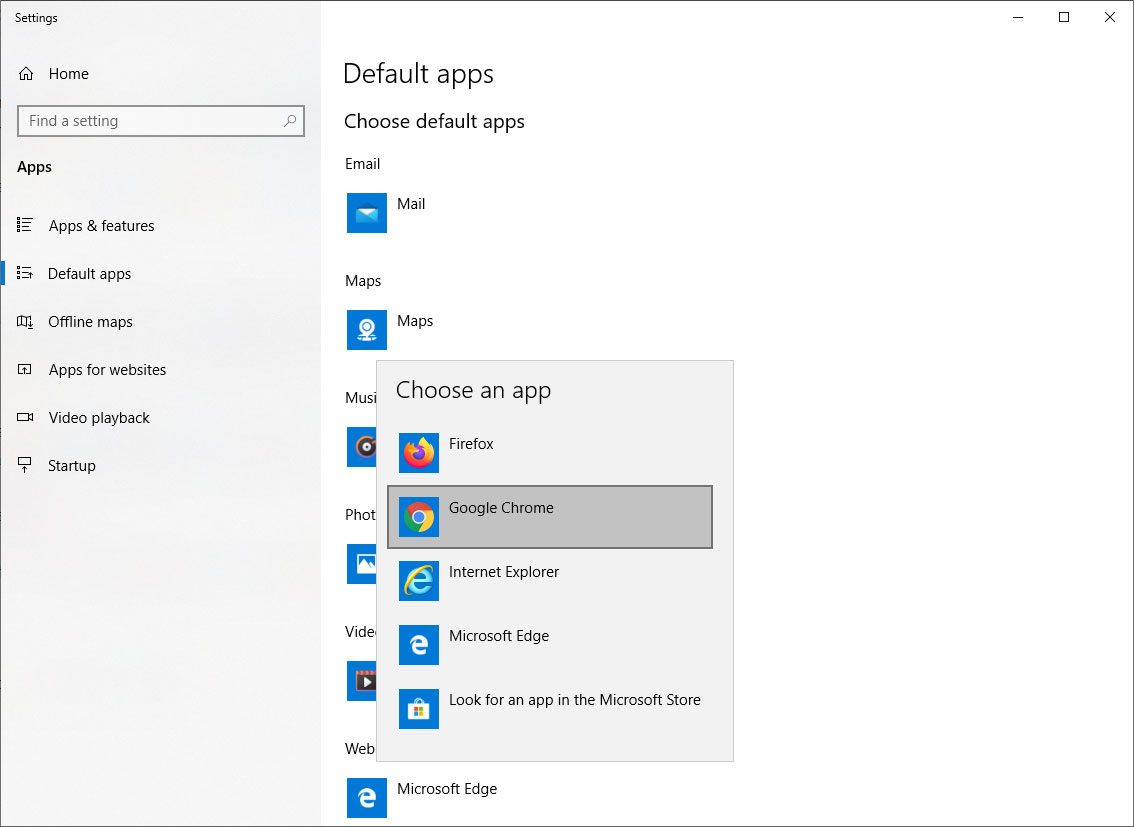Click the Photos viewer icon behind the popup

[362, 564]
